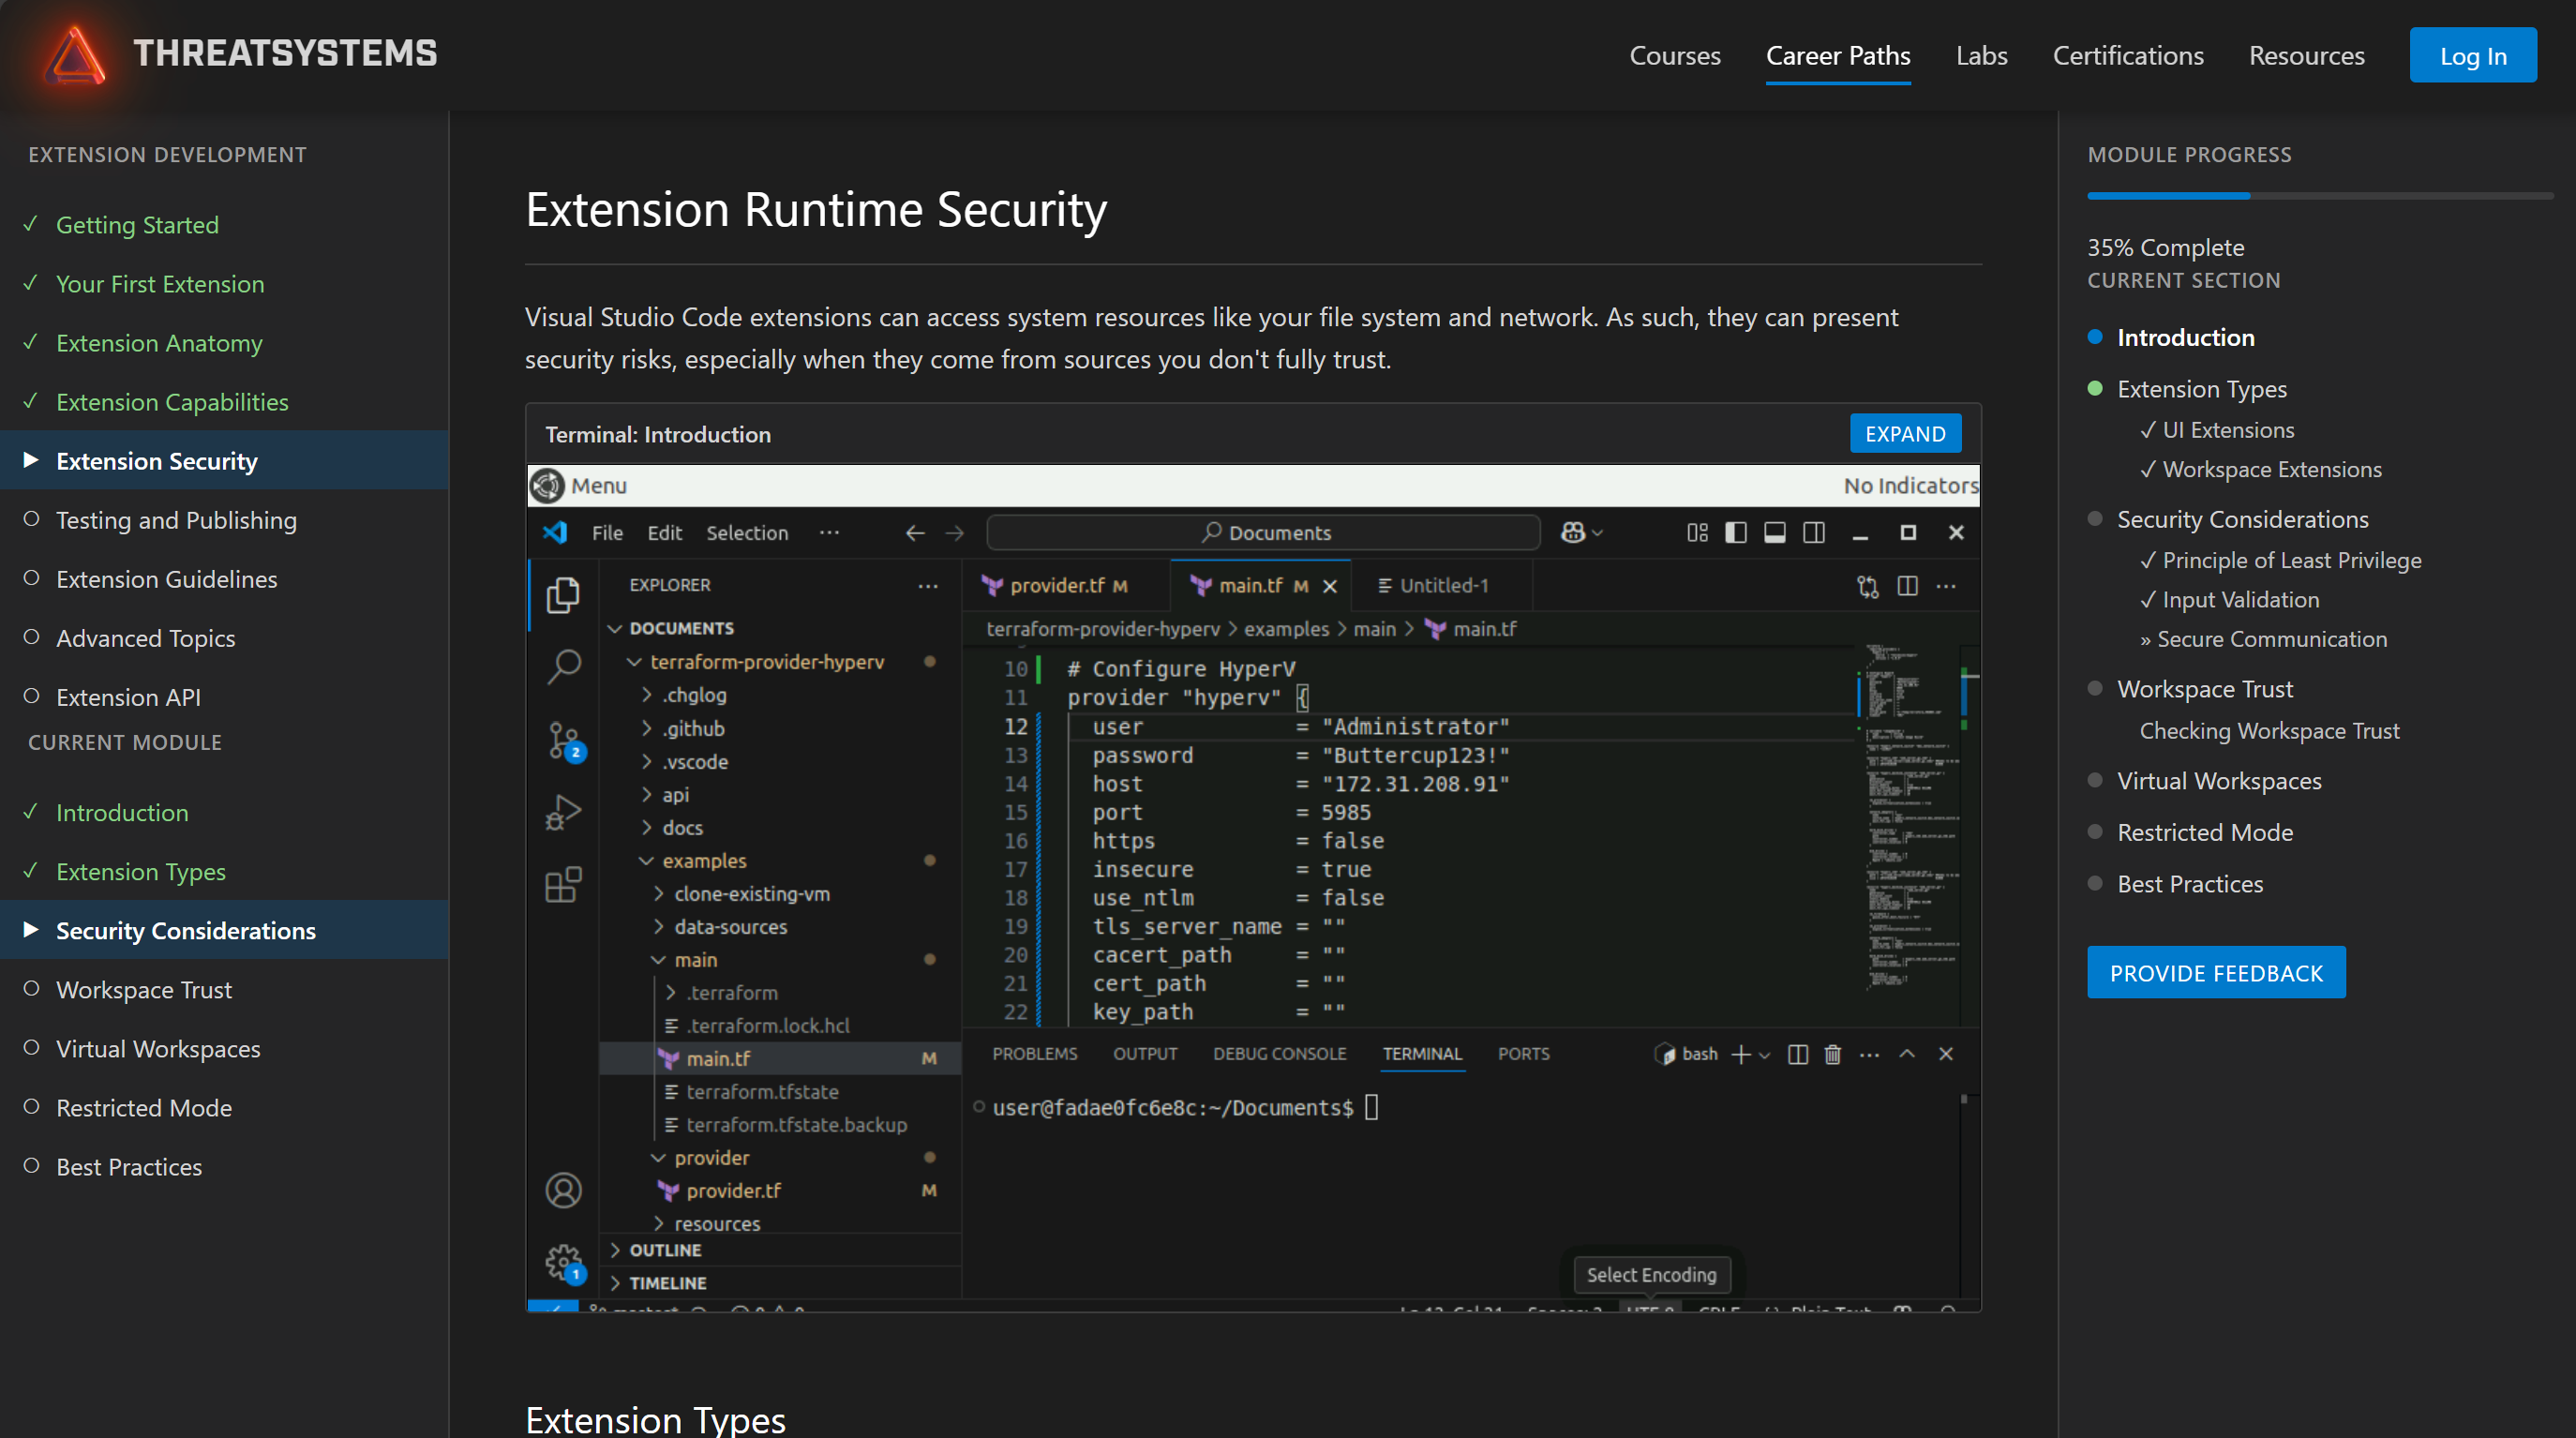Click the Customize Layout icon

click(x=1697, y=533)
